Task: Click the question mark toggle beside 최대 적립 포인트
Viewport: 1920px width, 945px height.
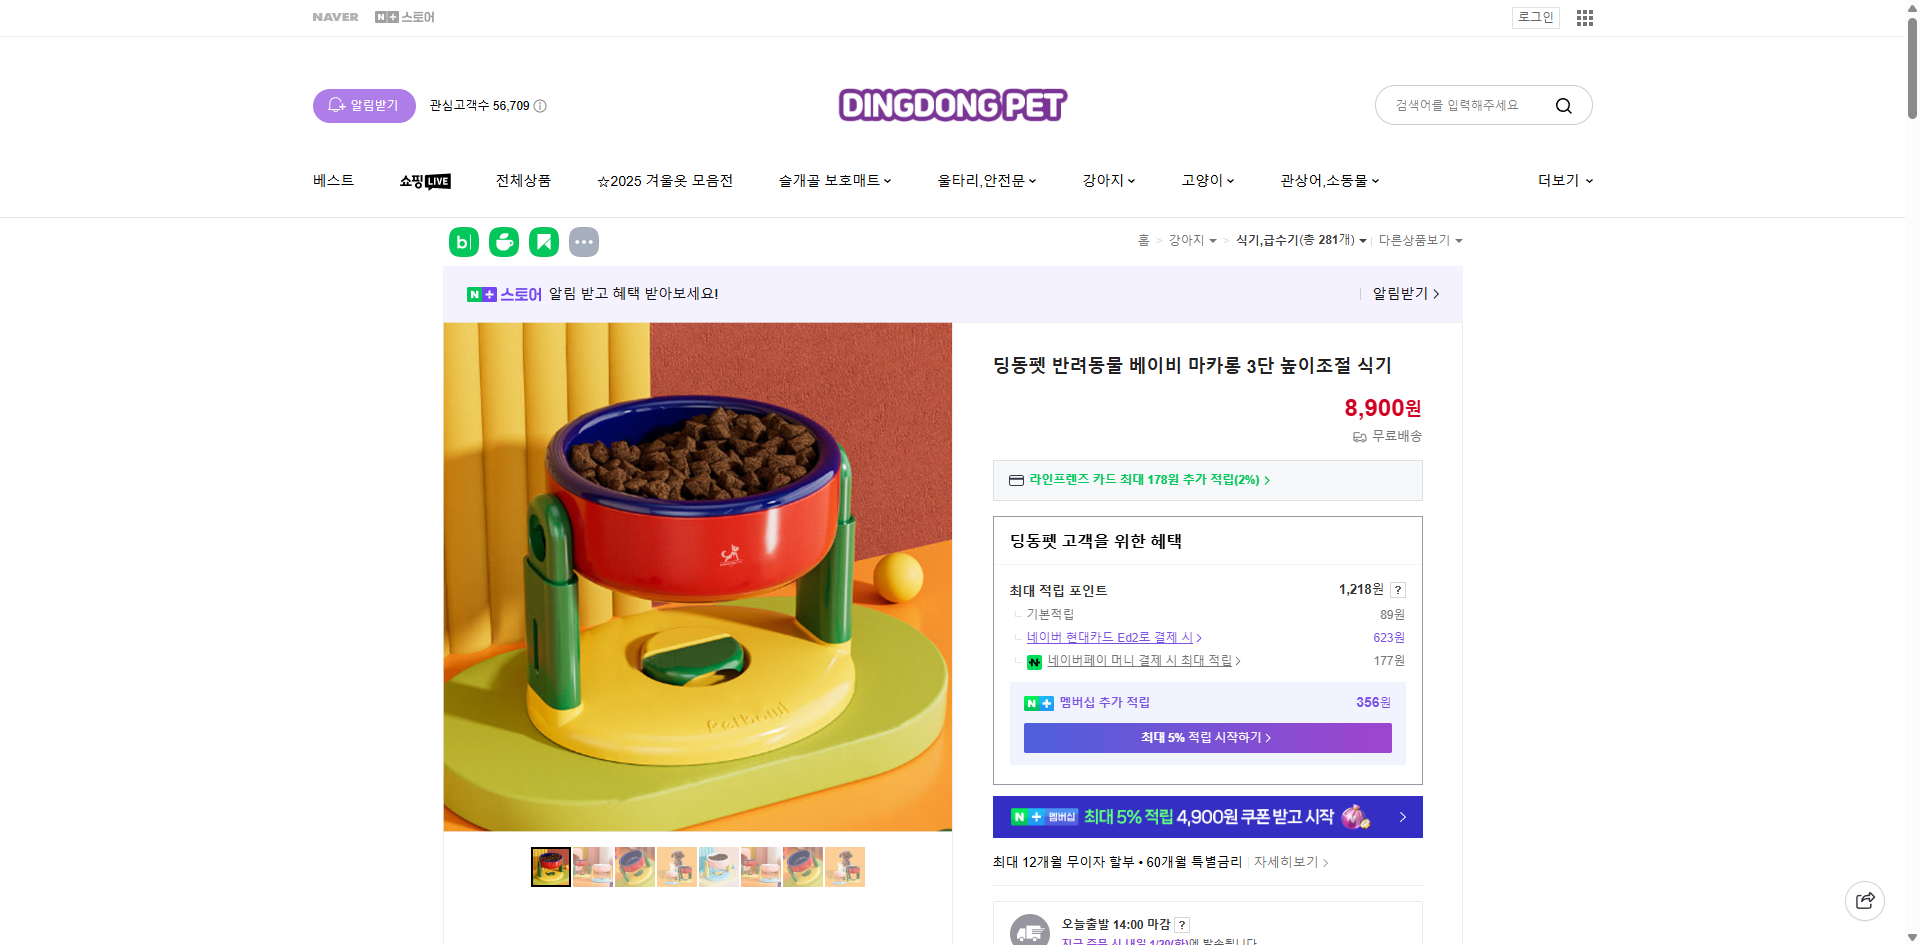Action: (1397, 590)
